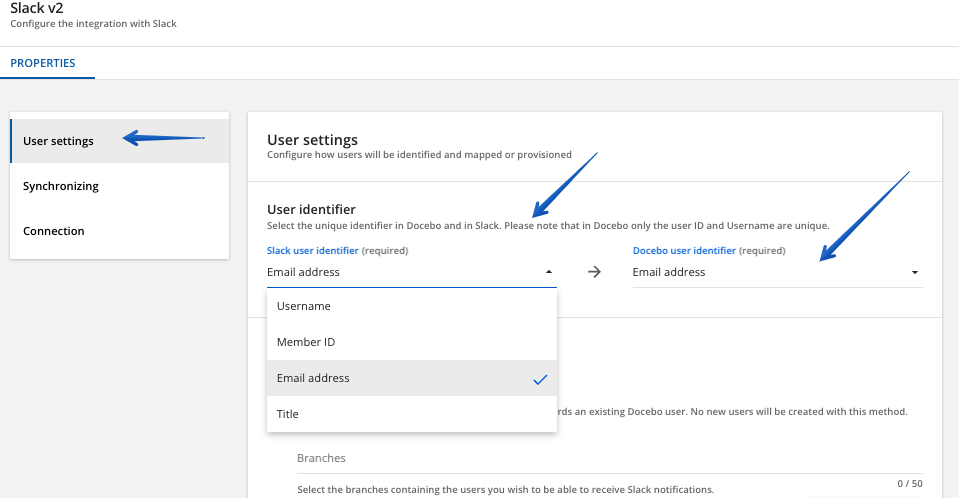This screenshot has height=498, width=959.
Task: Open the Synchronizing section
Action: click(120, 186)
